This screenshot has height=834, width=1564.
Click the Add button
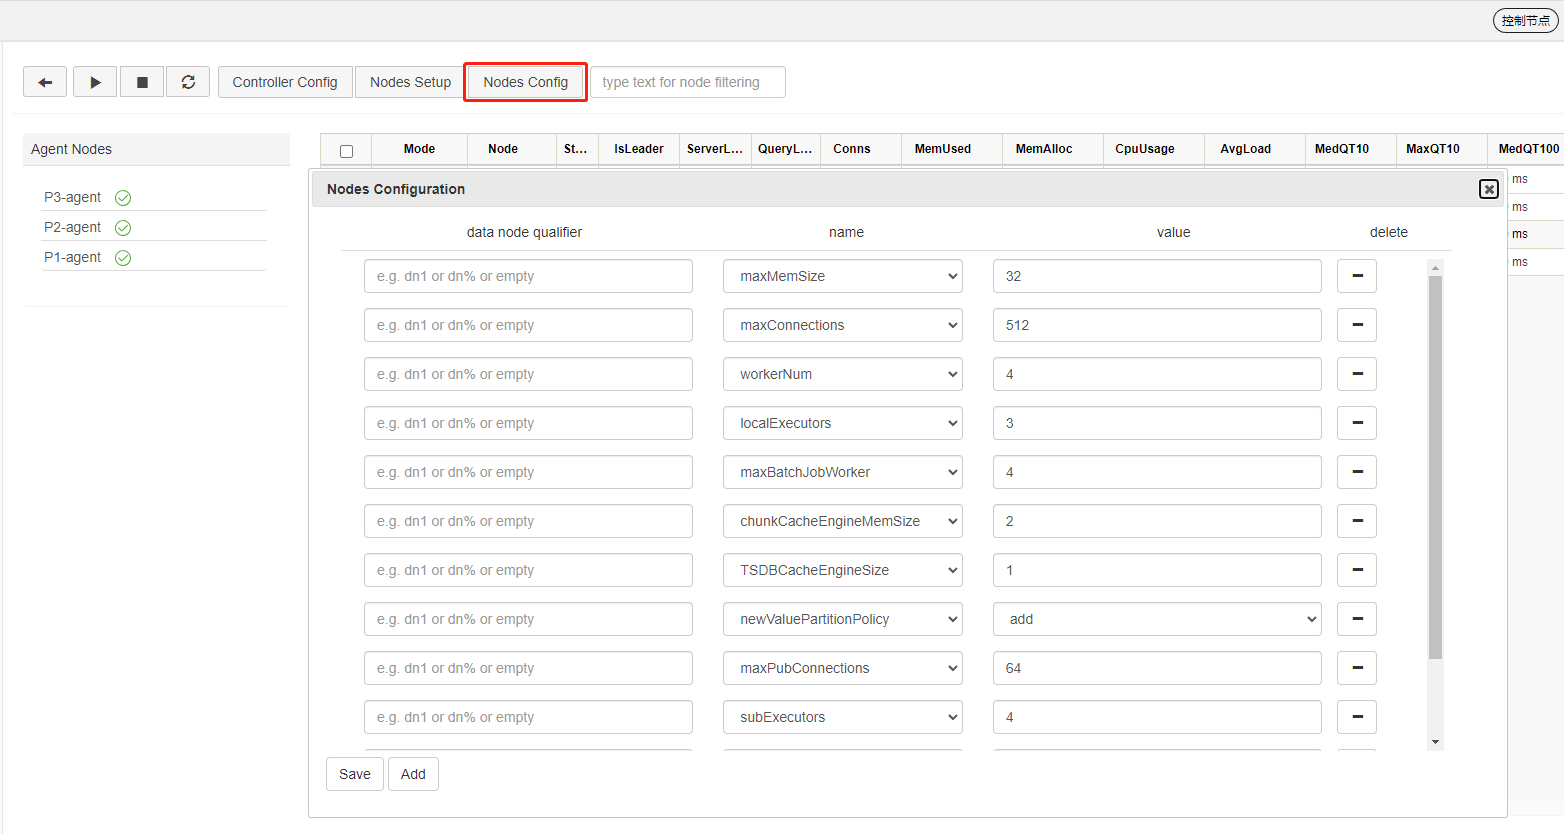click(x=413, y=774)
